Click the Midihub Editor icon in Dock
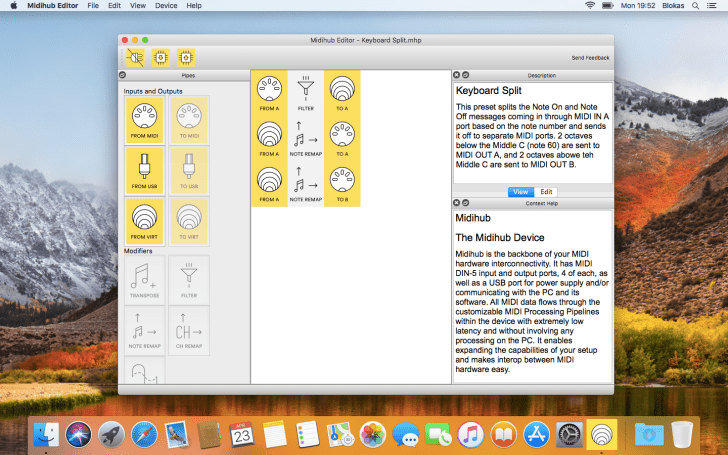The width and height of the screenshot is (728, 455). [x=602, y=435]
